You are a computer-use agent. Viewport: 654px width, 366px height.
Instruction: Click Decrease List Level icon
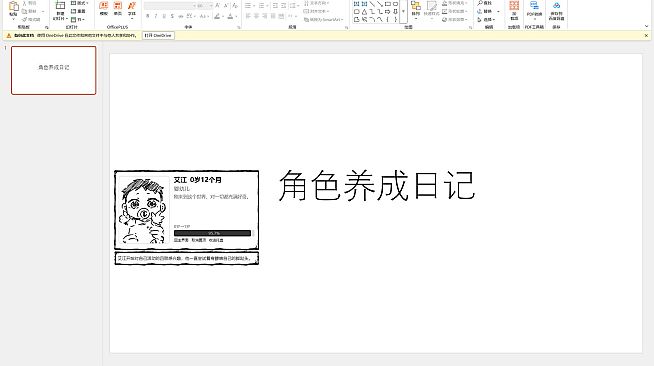(x=275, y=5)
